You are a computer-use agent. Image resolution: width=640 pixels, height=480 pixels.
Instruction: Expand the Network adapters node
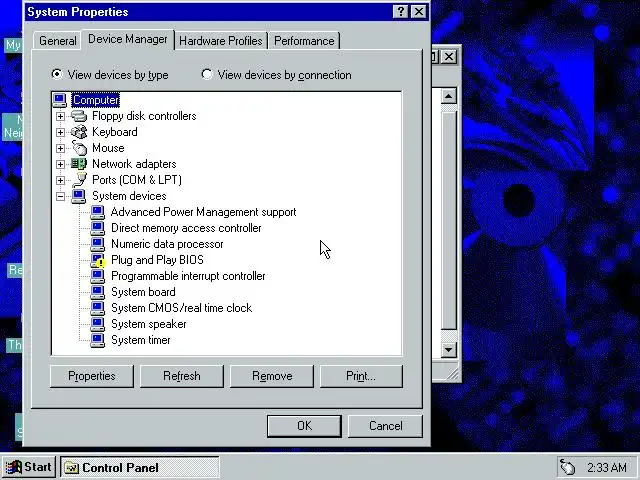(x=60, y=164)
